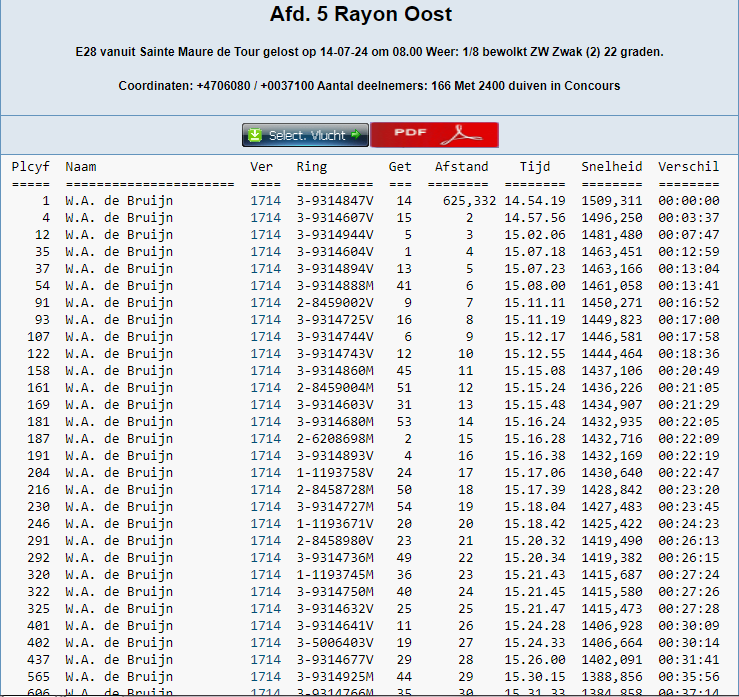Open Ver link 1714 in row with ring 3-9314744V
Viewport: 739px width, 697px height.
[x=265, y=336]
